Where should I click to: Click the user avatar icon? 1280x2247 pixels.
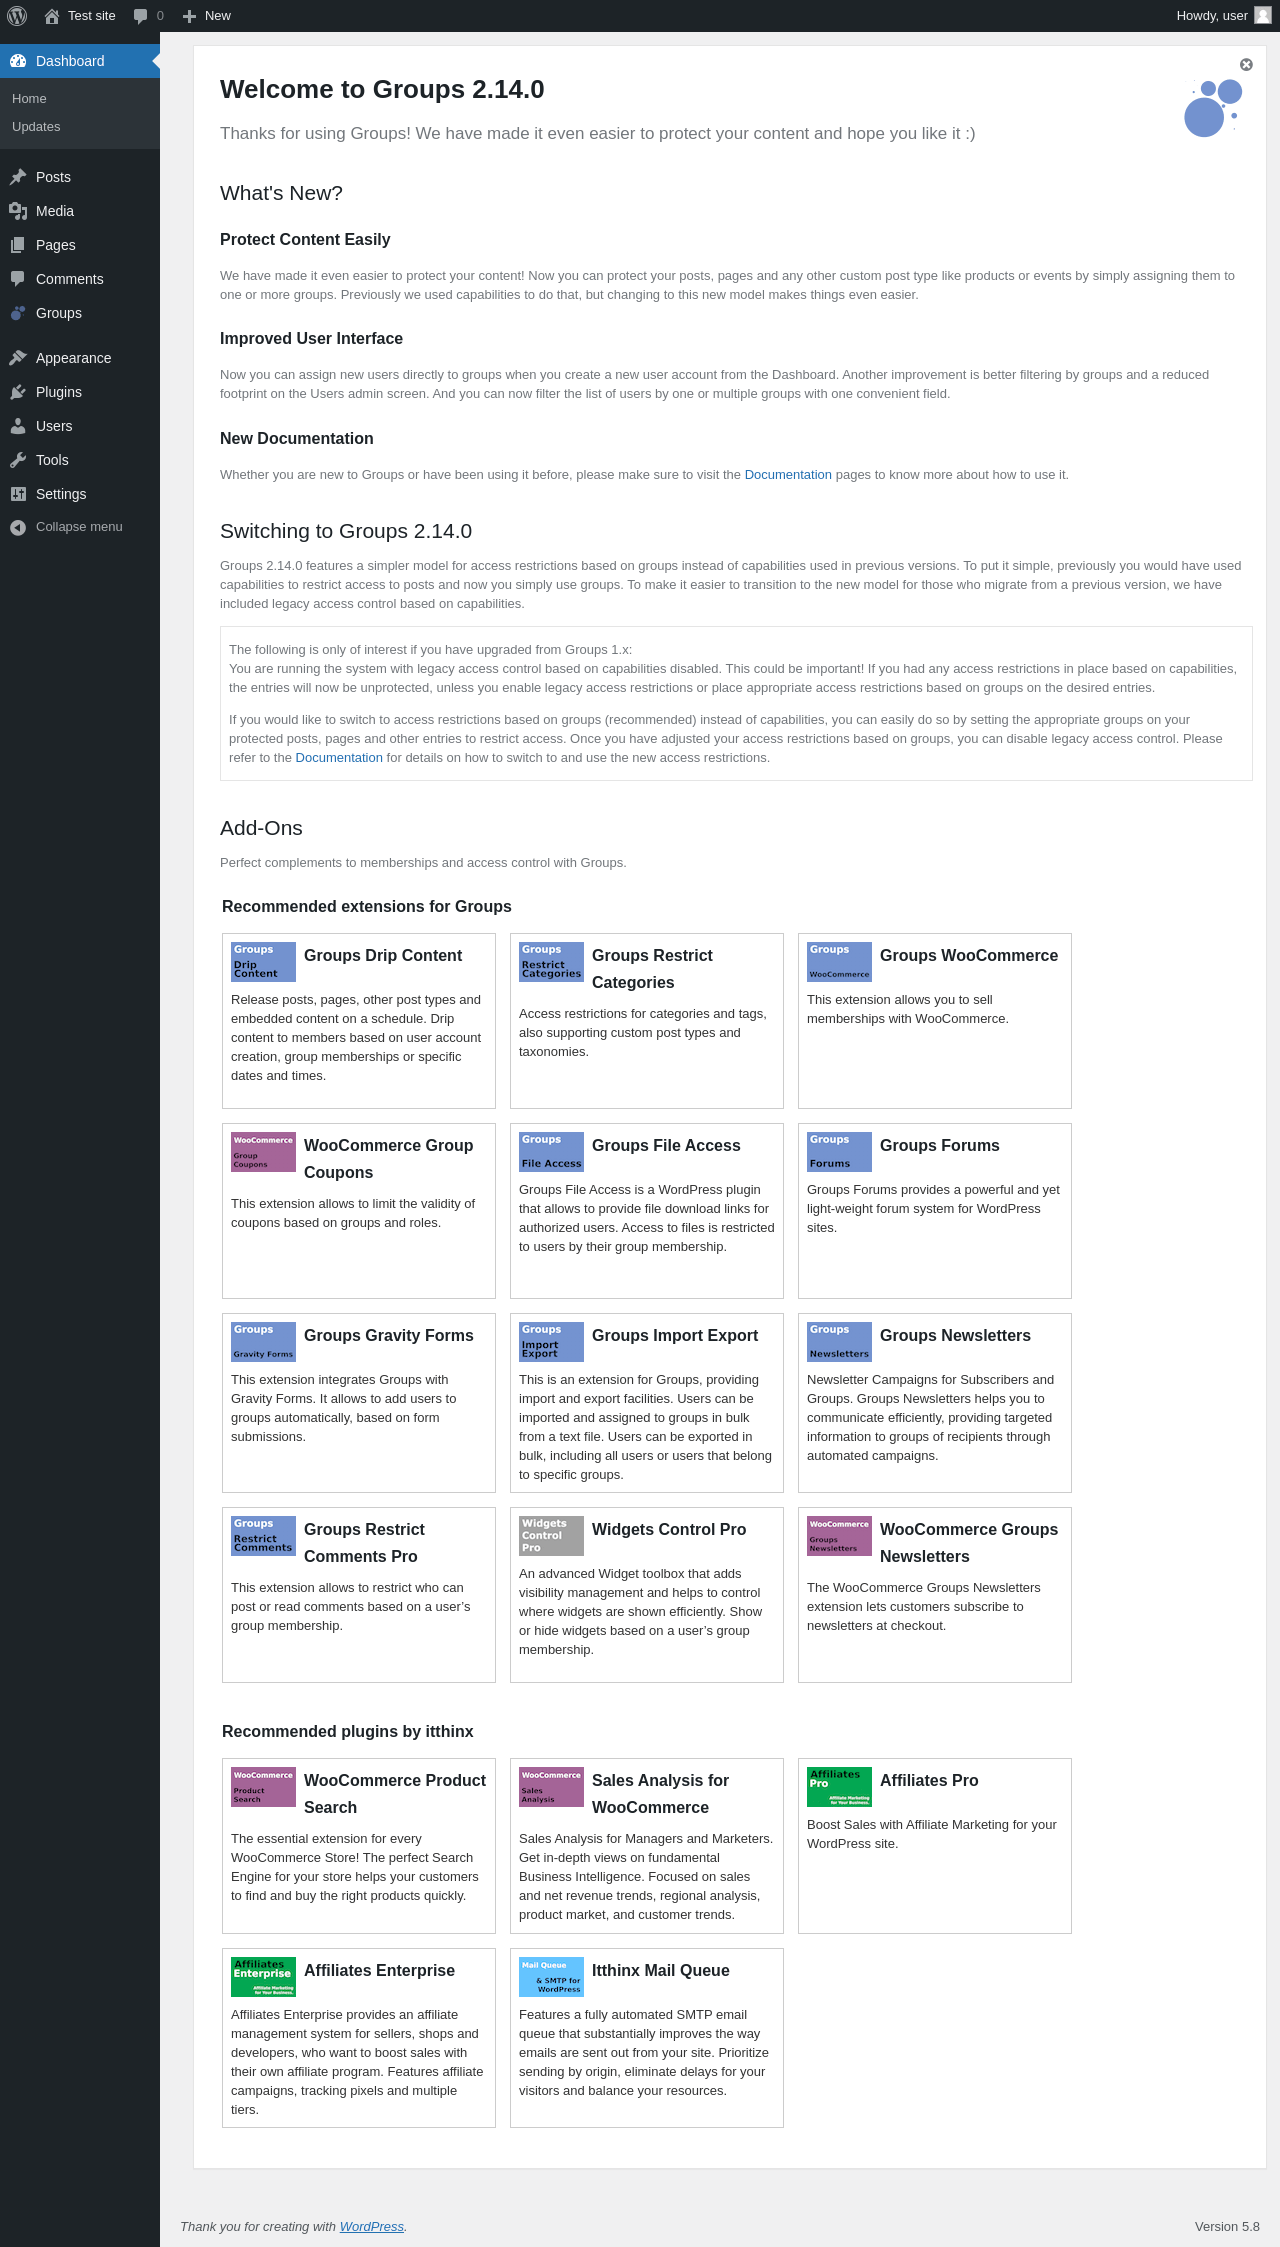click(x=1263, y=16)
